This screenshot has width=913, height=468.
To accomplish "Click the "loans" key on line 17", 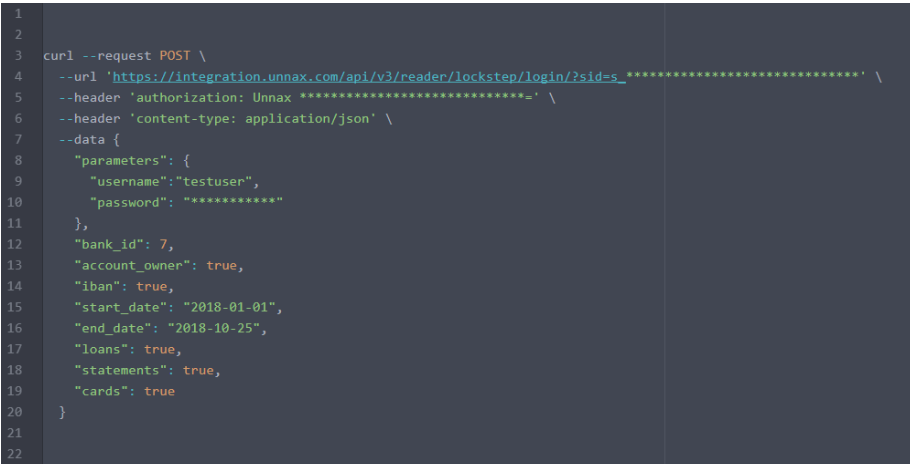I will (x=101, y=349).
